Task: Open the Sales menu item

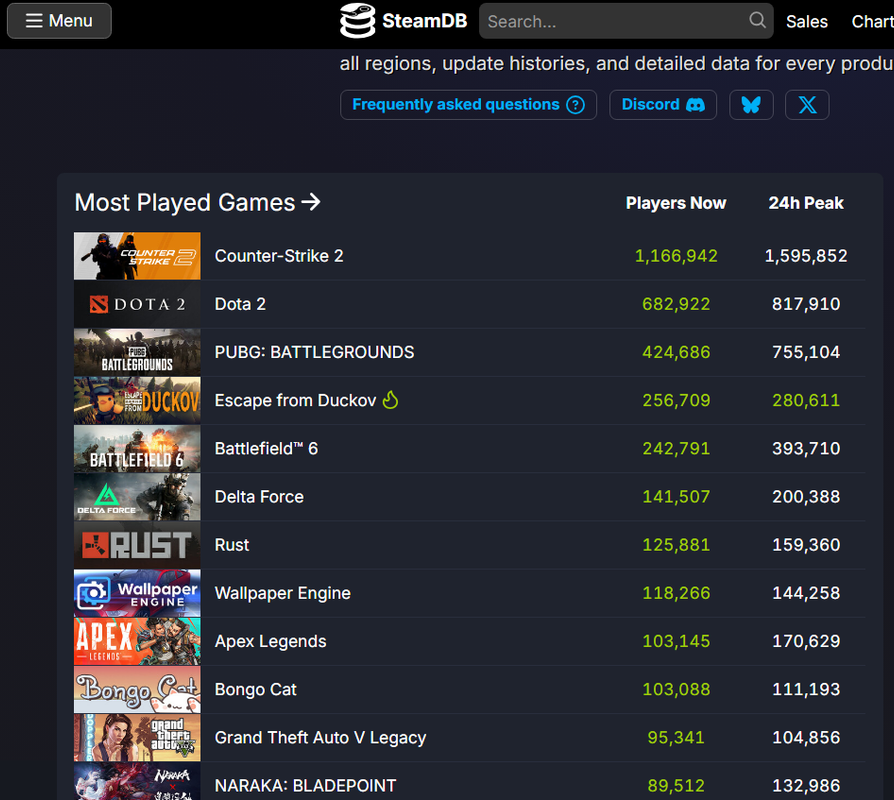Action: click(x=806, y=22)
